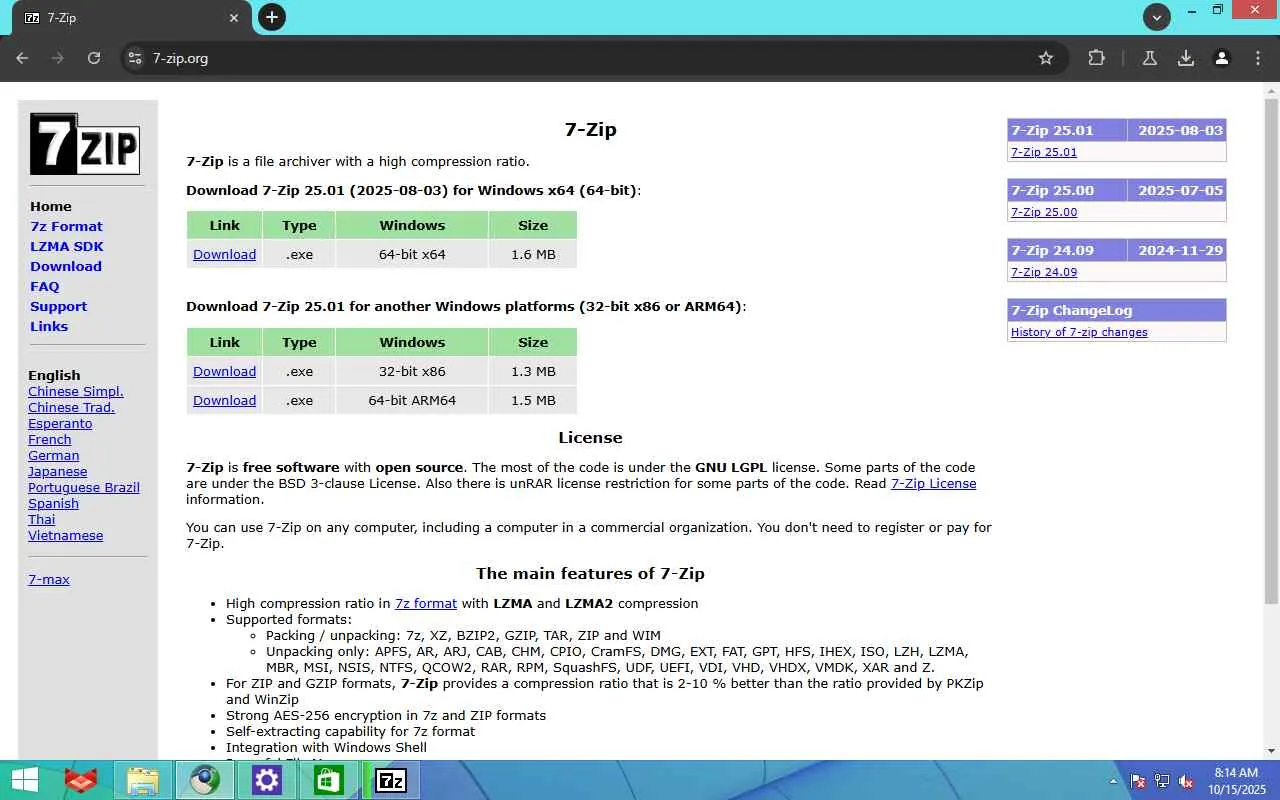The width and height of the screenshot is (1280, 800).
Task: Download the 32-bit x86 .exe installer
Action: point(224,371)
